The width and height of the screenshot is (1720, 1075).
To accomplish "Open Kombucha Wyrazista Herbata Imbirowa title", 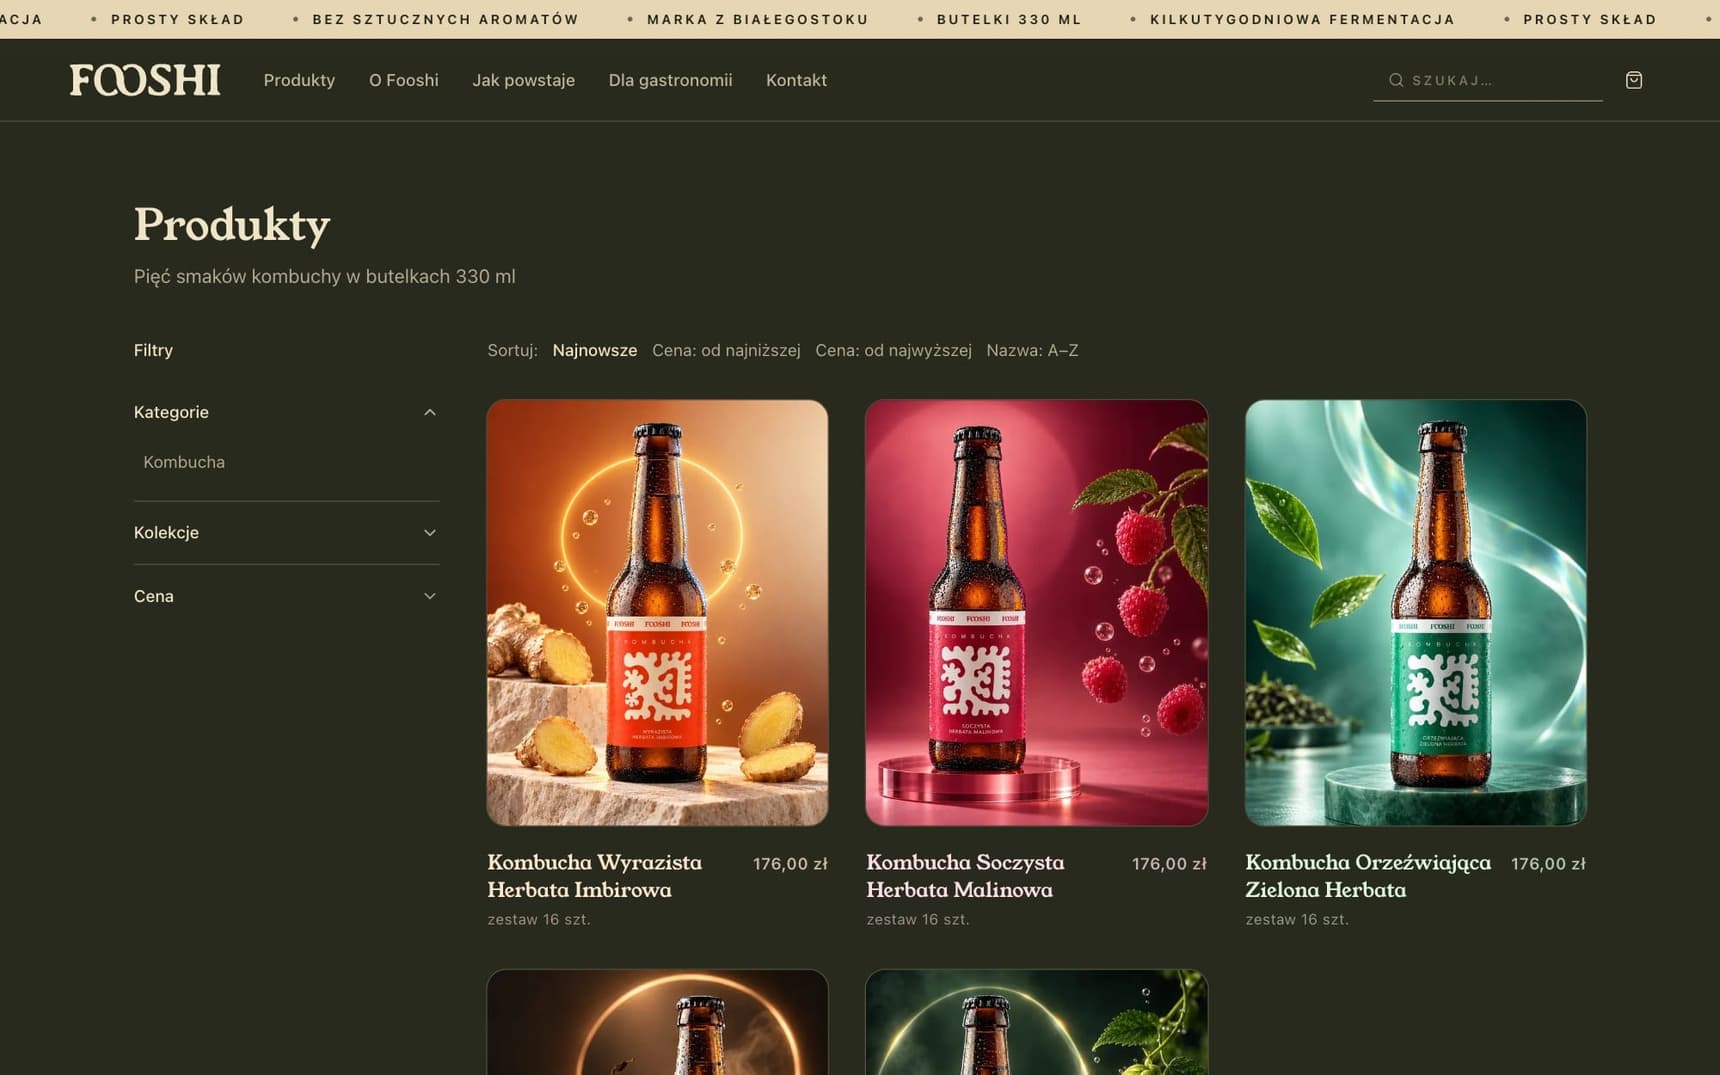I will pyautogui.click(x=594, y=876).
